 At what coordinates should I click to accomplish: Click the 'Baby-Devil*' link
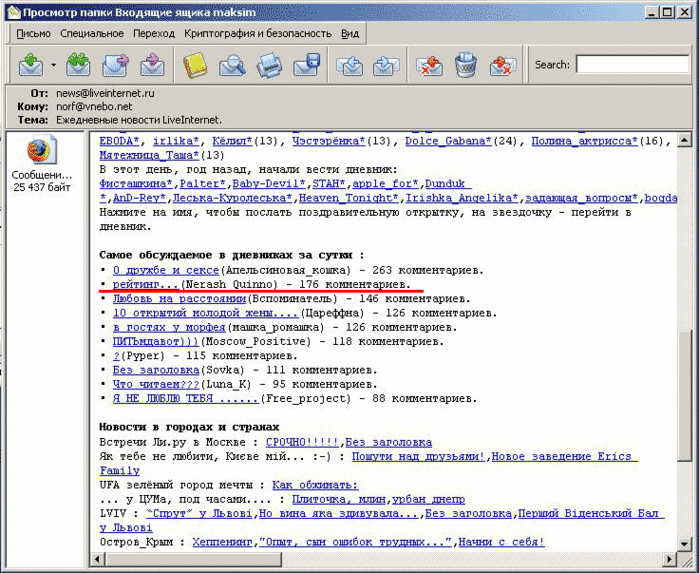pyautogui.click(x=269, y=184)
